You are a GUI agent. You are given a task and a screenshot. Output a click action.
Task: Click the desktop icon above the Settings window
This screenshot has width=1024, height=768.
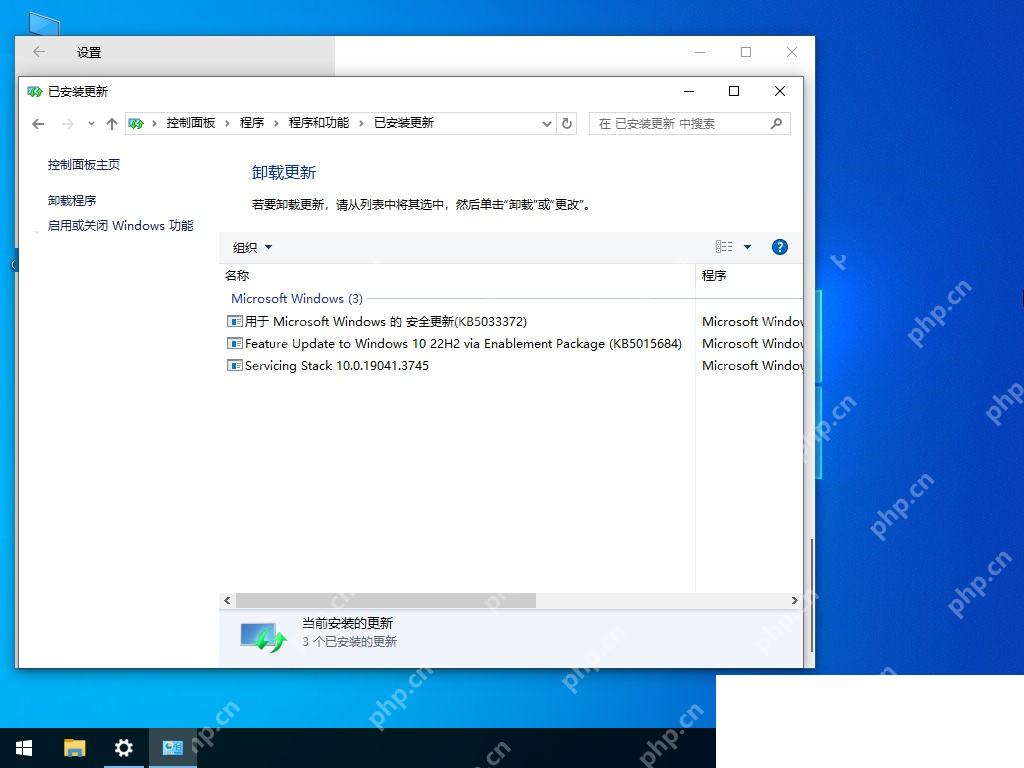[x=44, y=23]
